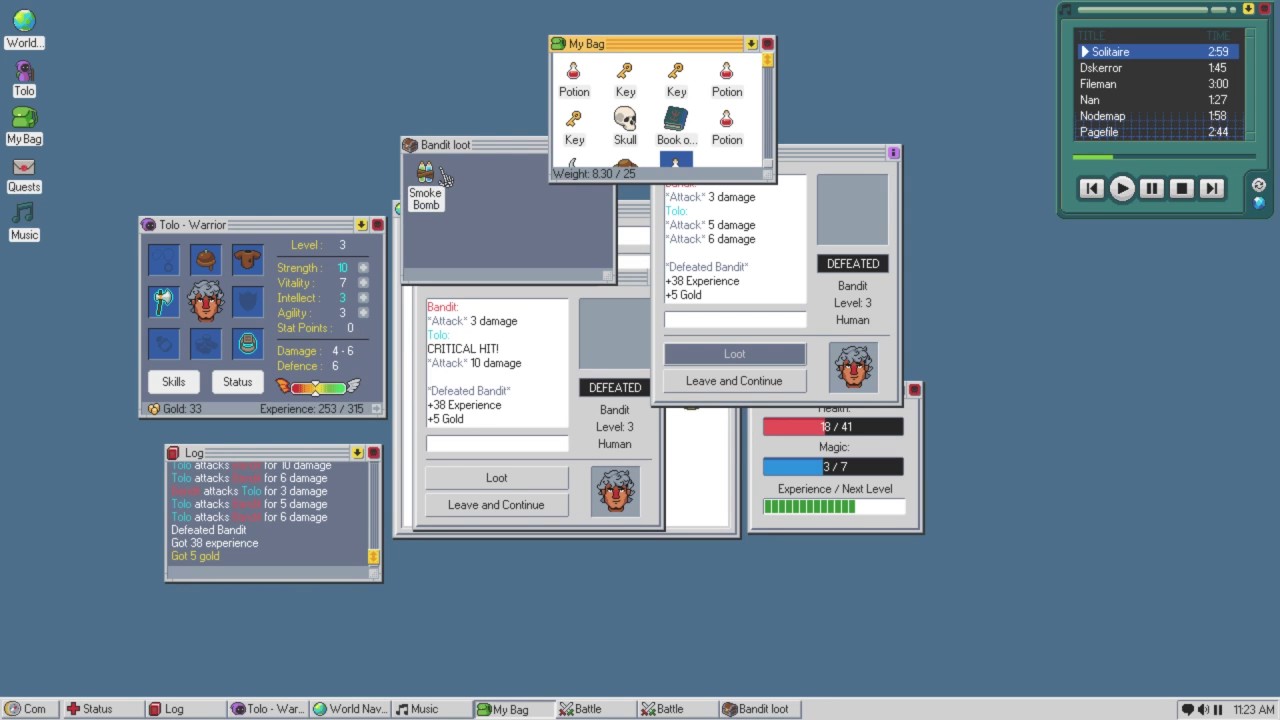Seek along the music progress bar
Screen dimensions: 1280x720
(1164, 157)
